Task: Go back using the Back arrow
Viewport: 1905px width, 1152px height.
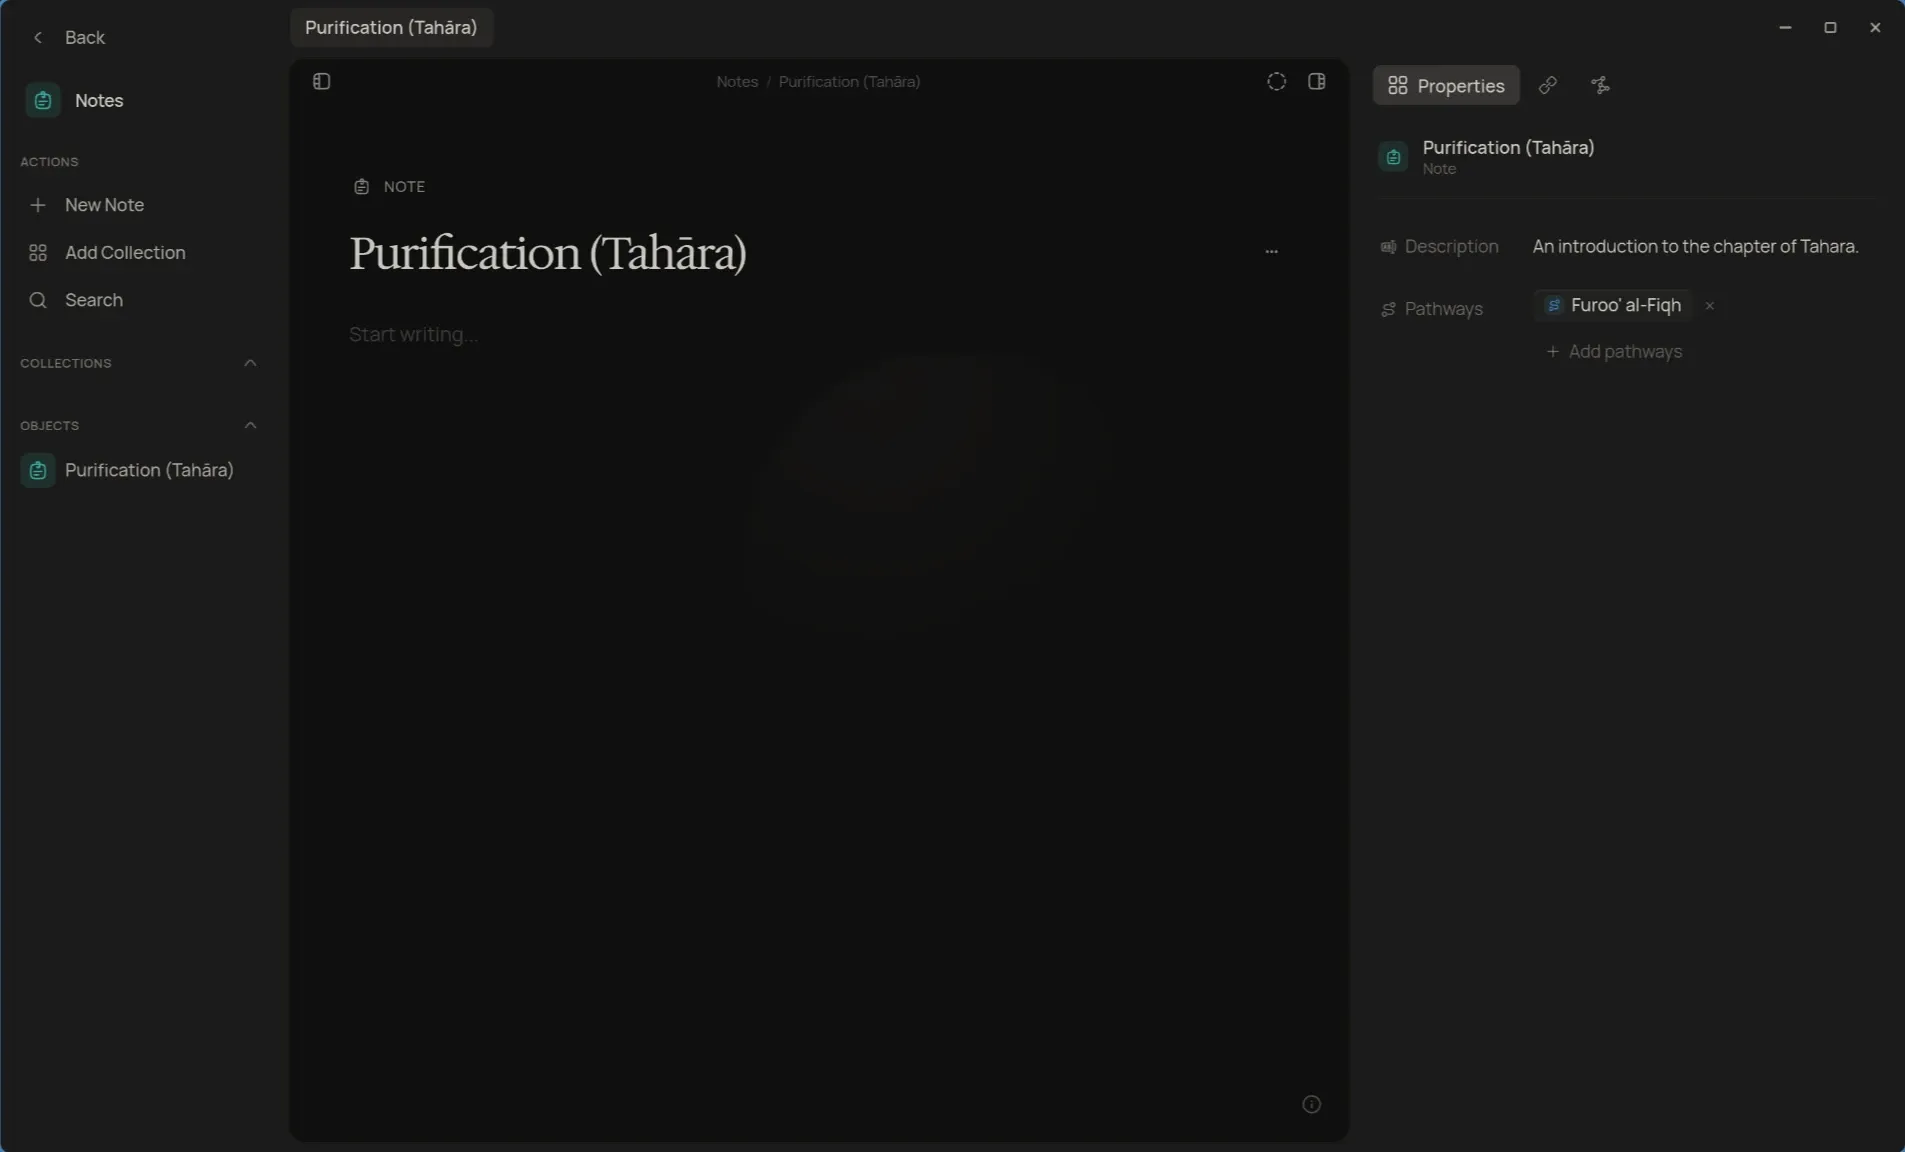Action: (x=38, y=38)
